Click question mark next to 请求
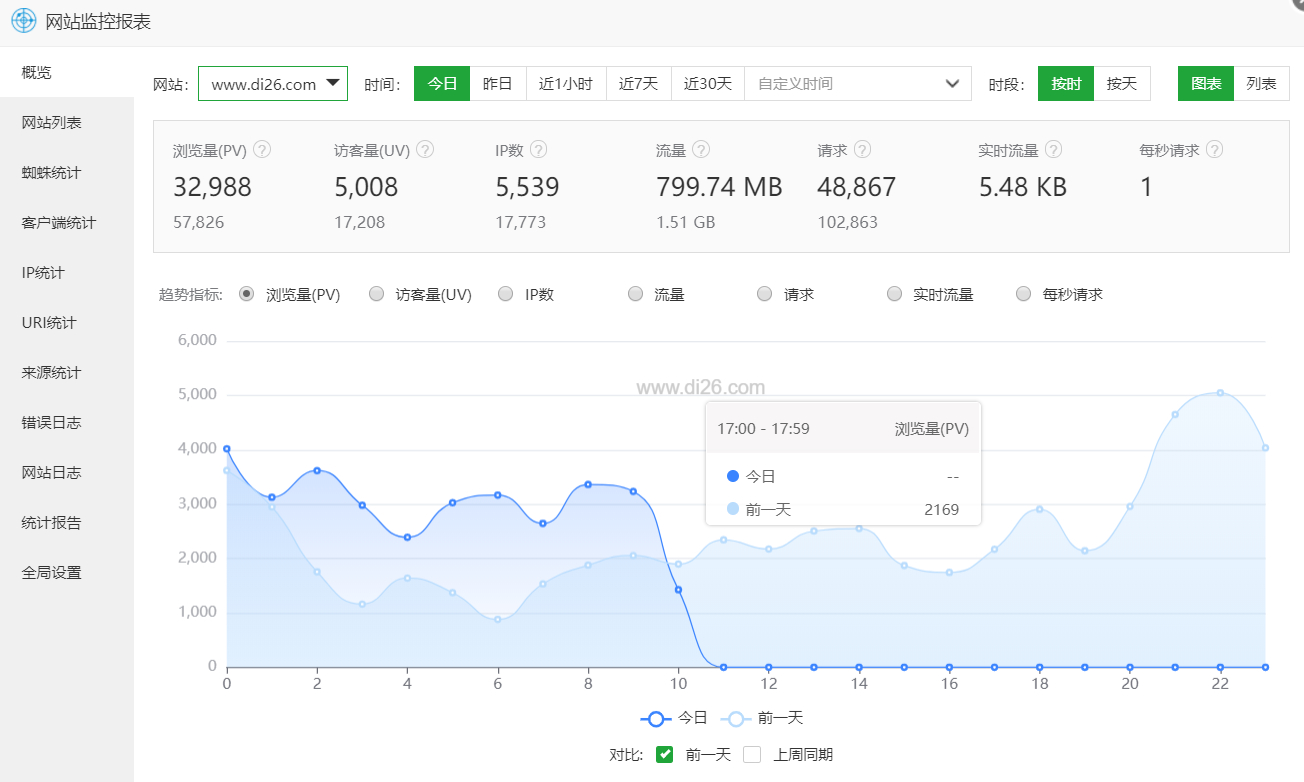1304x782 pixels. 862,150
